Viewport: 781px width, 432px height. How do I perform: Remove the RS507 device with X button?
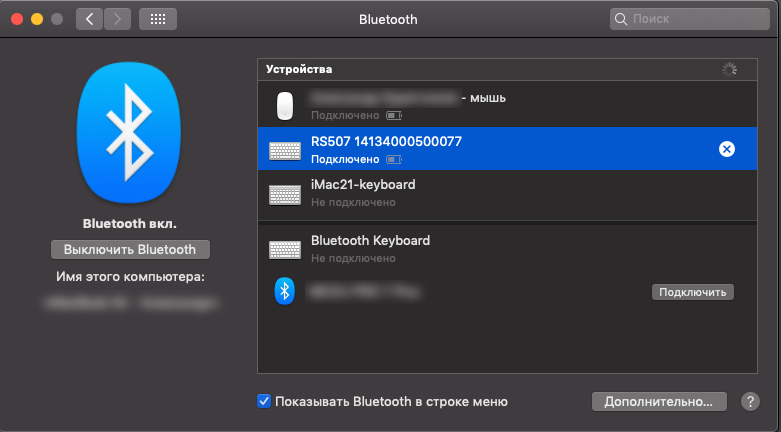(x=727, y=149)
